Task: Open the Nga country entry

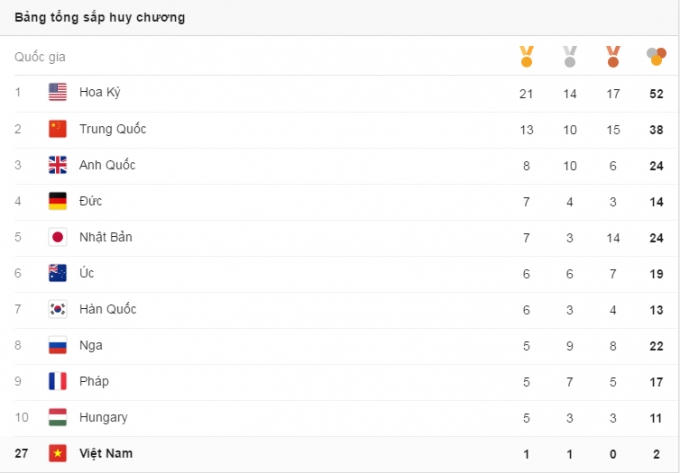Action: click(91, 345)
